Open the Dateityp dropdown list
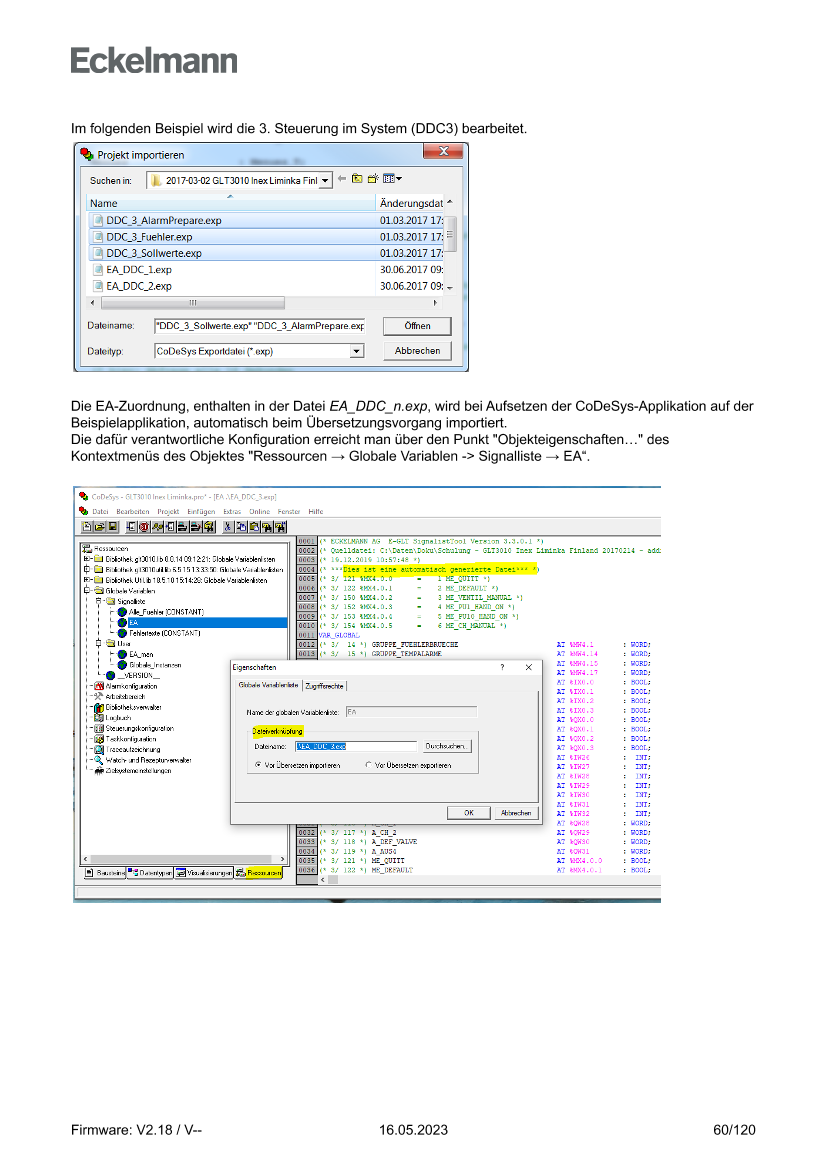 coord(356,351)
